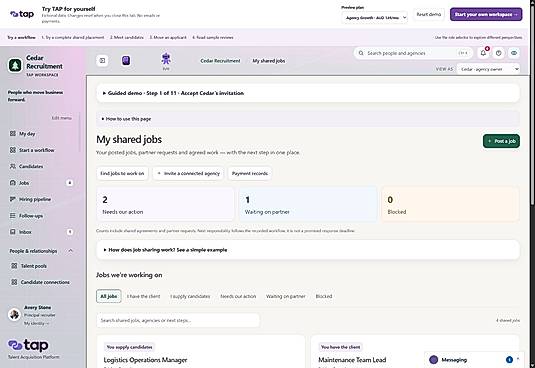Collapse the sidebar with the panel toggle icon
Image resolution: width=535 pixels, height=368 pixels.
pos(102,61)
